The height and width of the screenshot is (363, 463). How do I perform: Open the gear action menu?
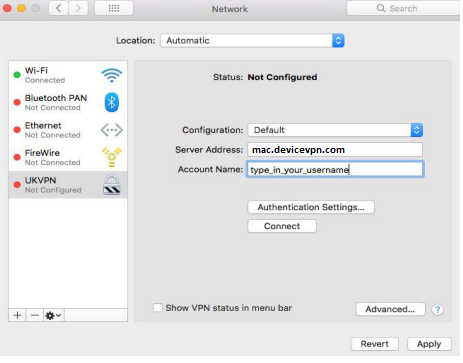point(53,315)
